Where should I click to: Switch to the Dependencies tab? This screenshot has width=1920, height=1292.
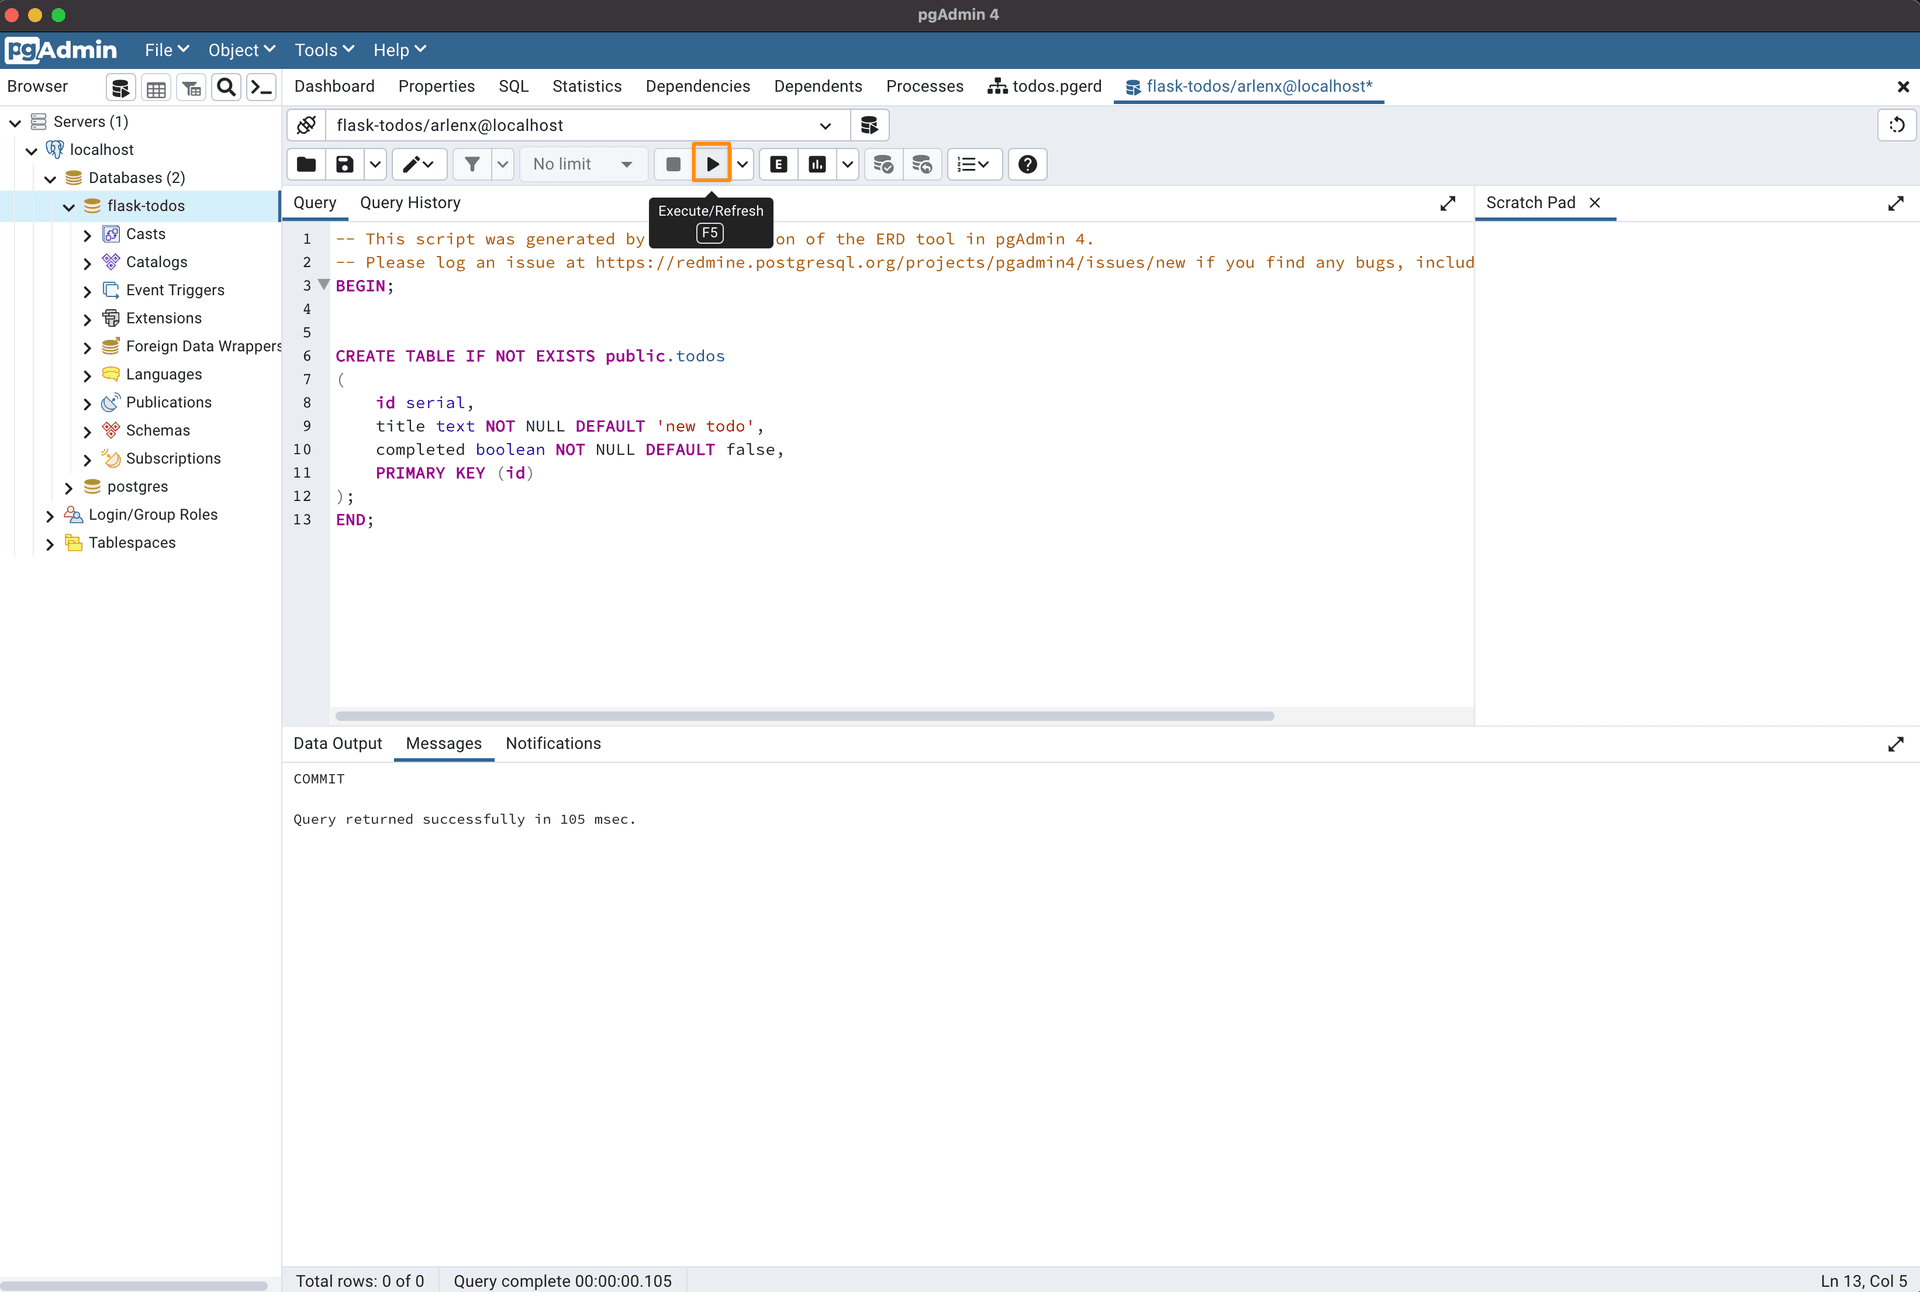click(x=697, y=86)
